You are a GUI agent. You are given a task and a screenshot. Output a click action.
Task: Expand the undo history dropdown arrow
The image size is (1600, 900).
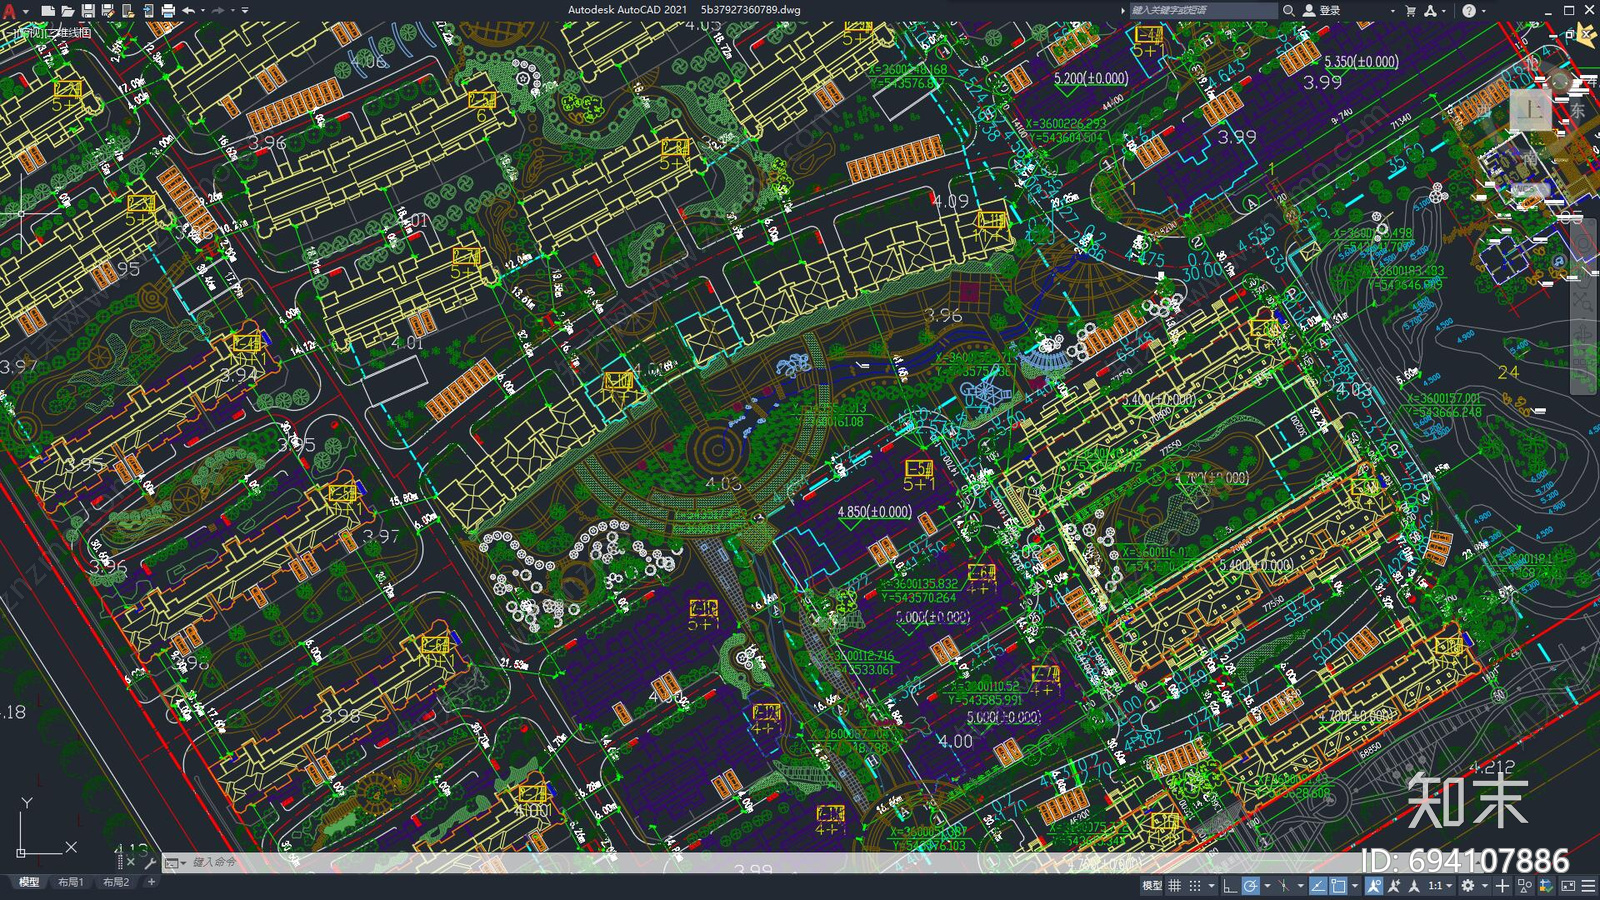point(203,11)
